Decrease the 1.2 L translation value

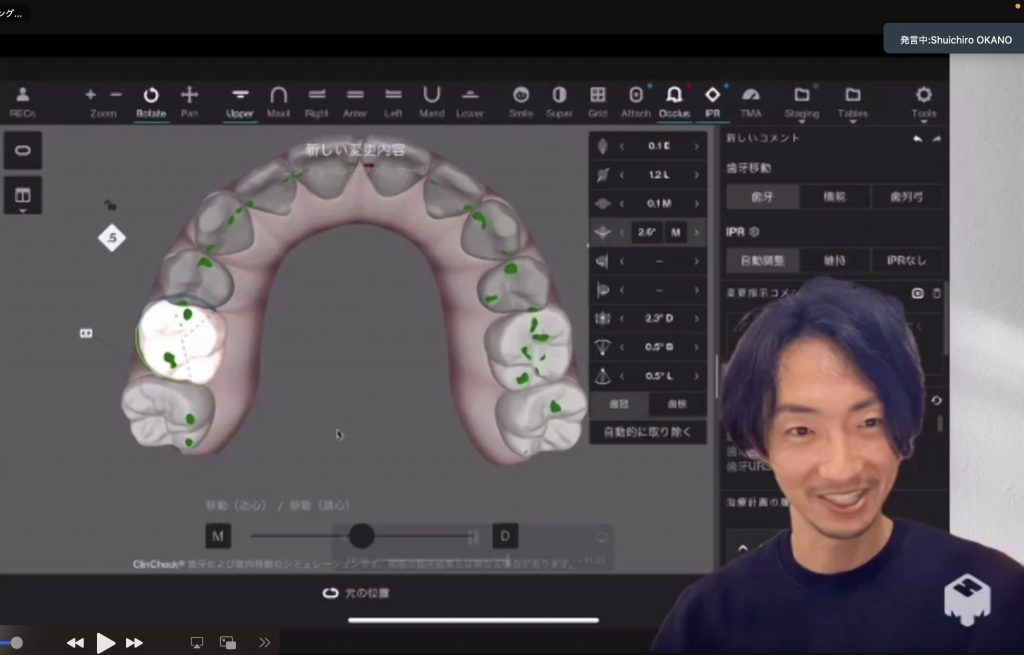click(622, 175)
